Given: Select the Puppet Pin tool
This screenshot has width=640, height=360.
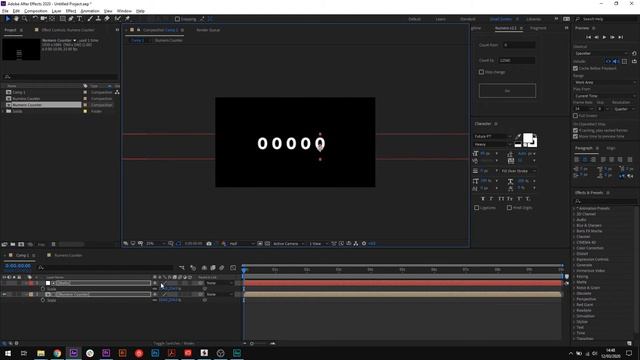Looking at the screenshot, I should tap(127, 19).
